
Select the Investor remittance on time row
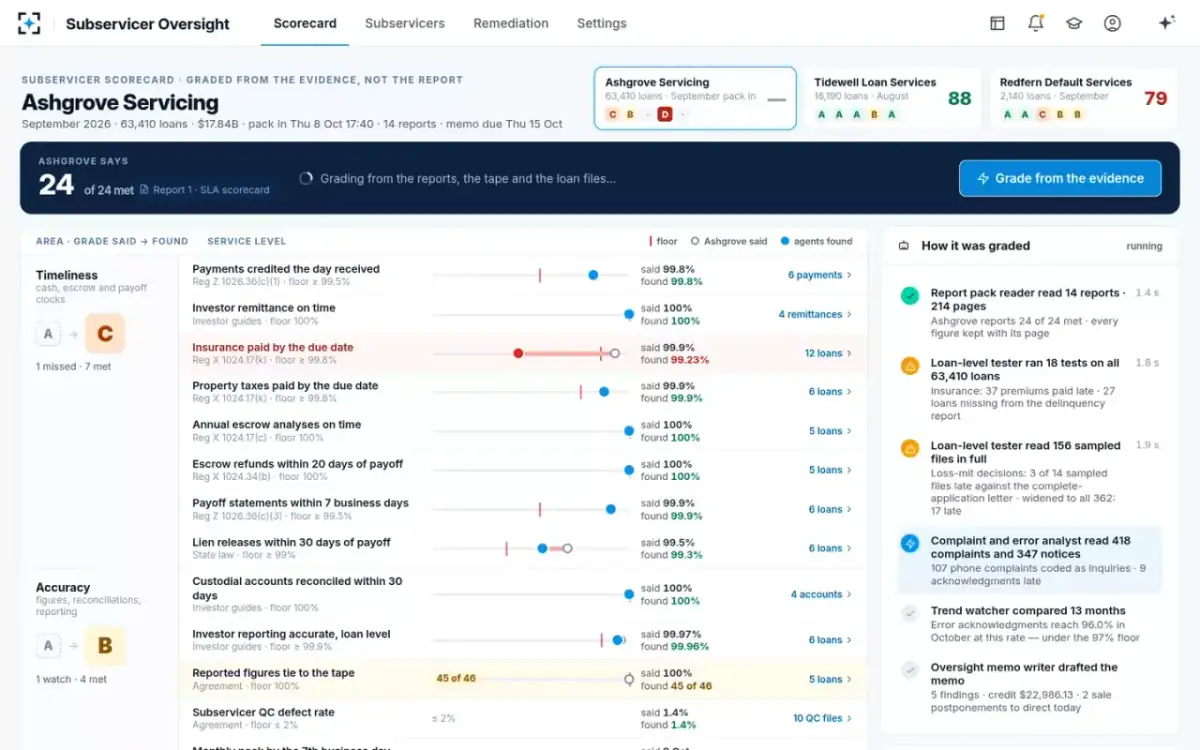click(523, 314)
